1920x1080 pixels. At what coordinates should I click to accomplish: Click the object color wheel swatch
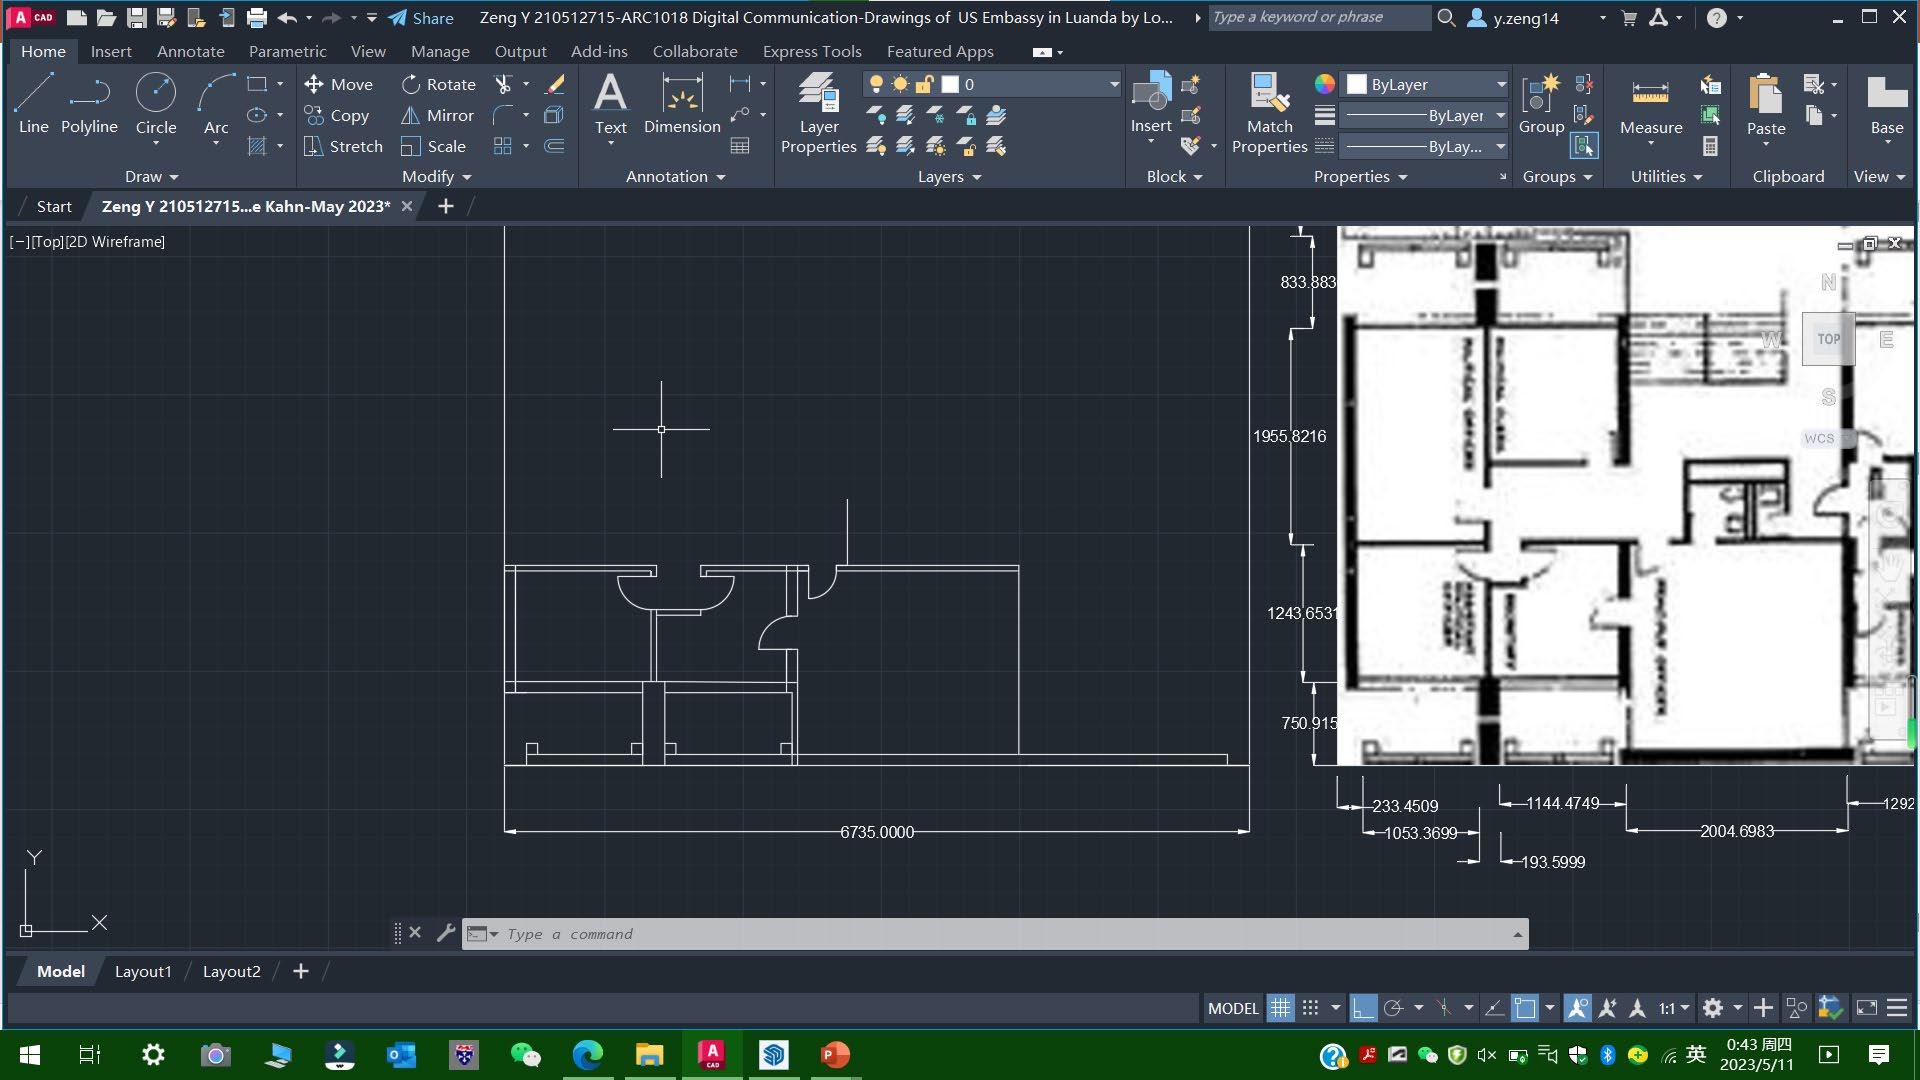1324,85
